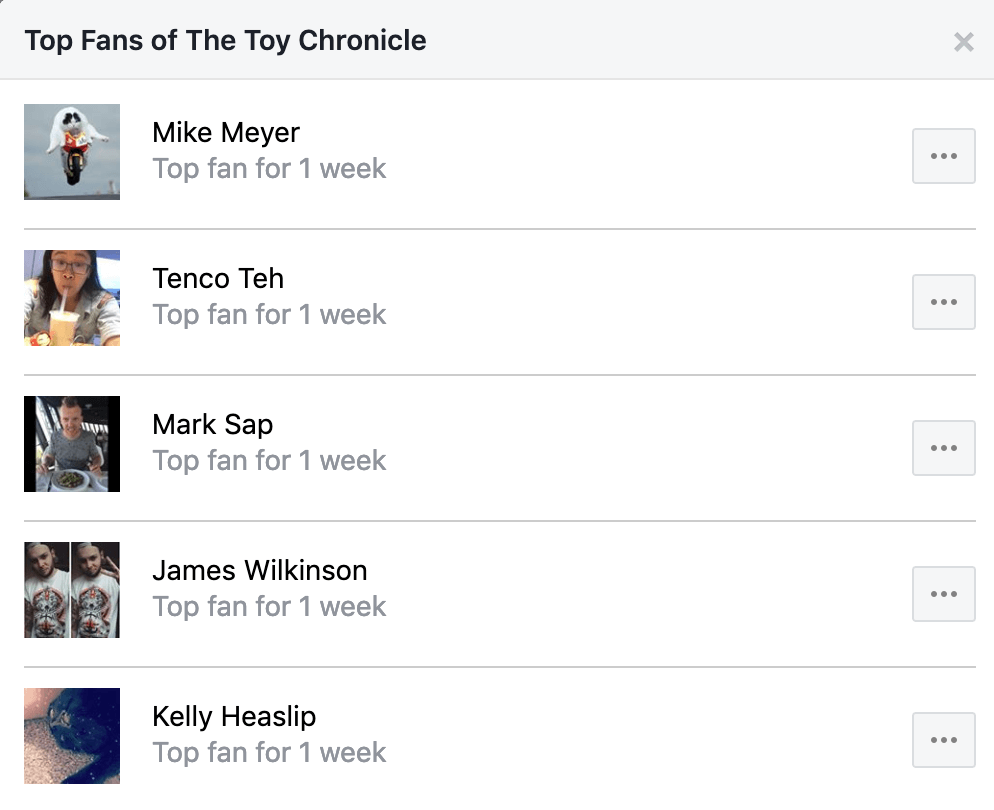Click Tenco Teh's profile picture
Image resolution: width=994 pixels, height=810 pixels.
(72, 298)
